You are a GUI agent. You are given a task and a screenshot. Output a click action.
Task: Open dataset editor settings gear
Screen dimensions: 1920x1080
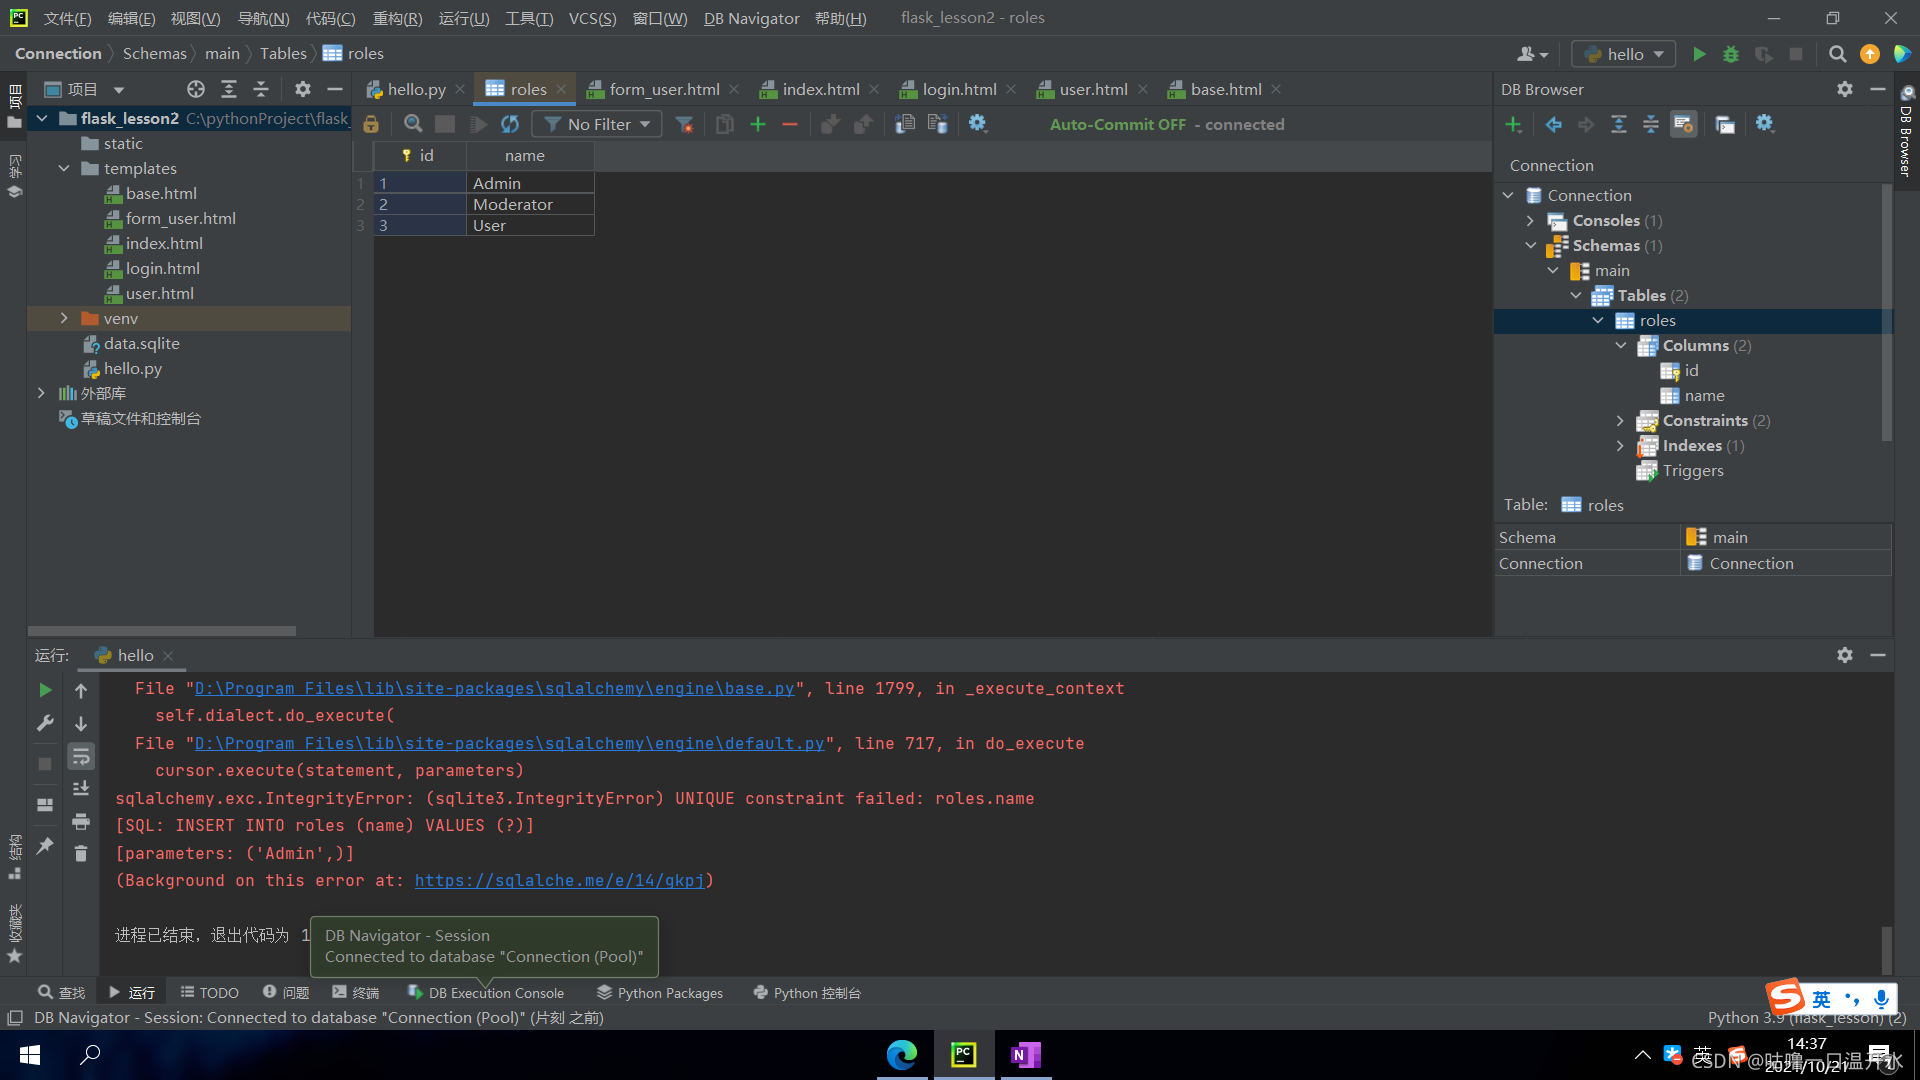click(978, 123)
